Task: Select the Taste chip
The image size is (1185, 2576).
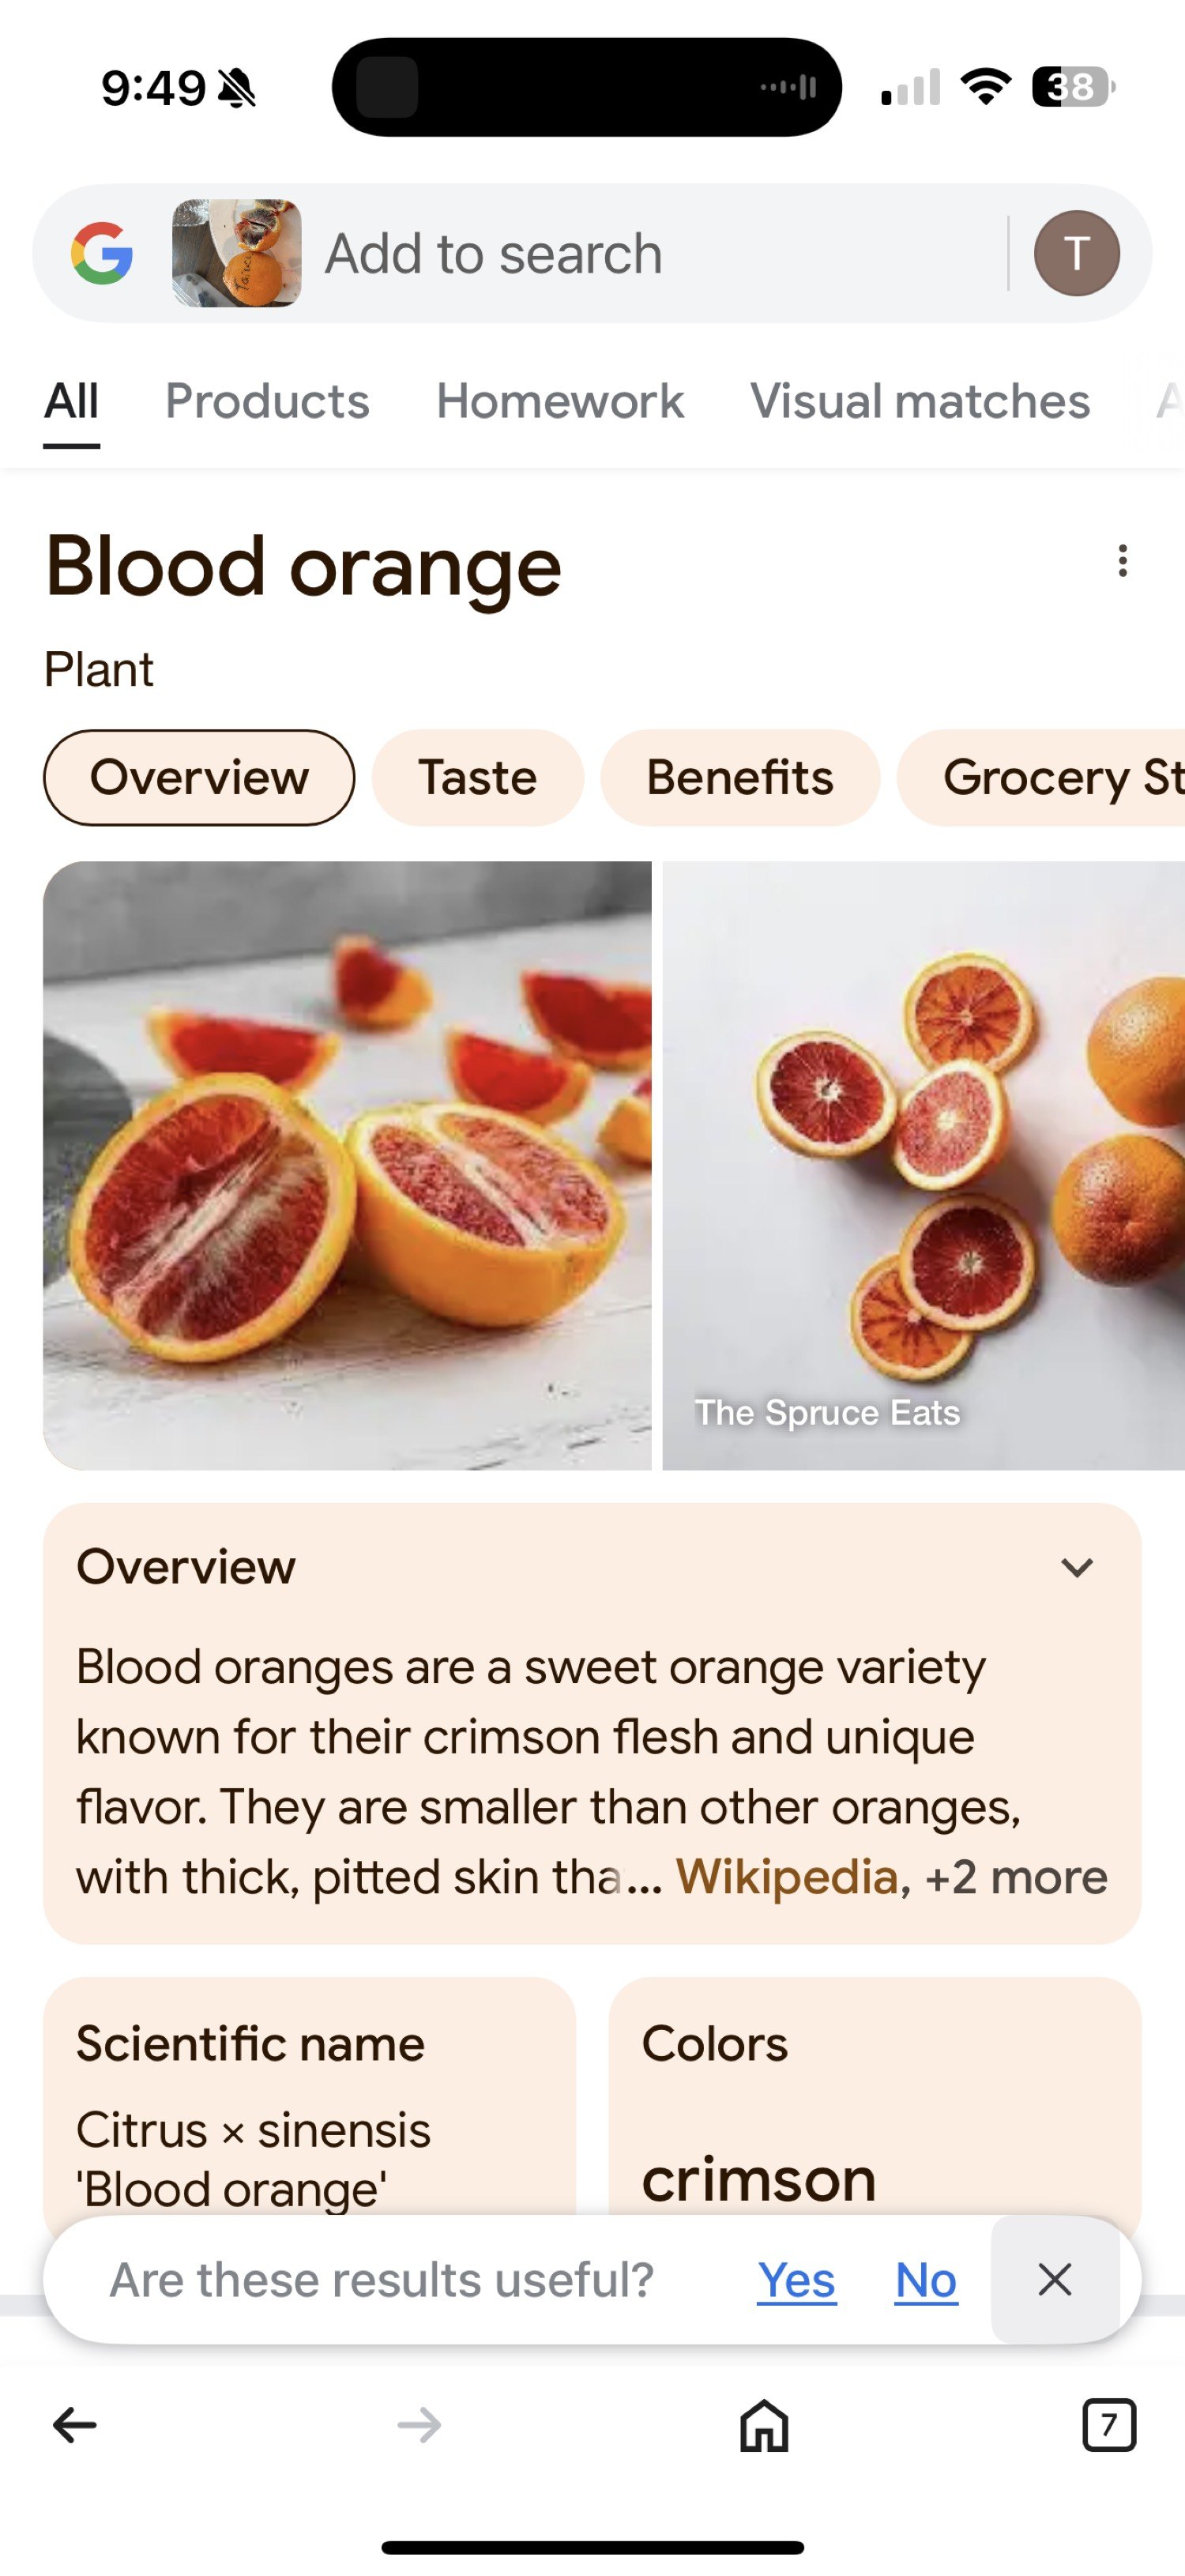Action: coord(478,778)
